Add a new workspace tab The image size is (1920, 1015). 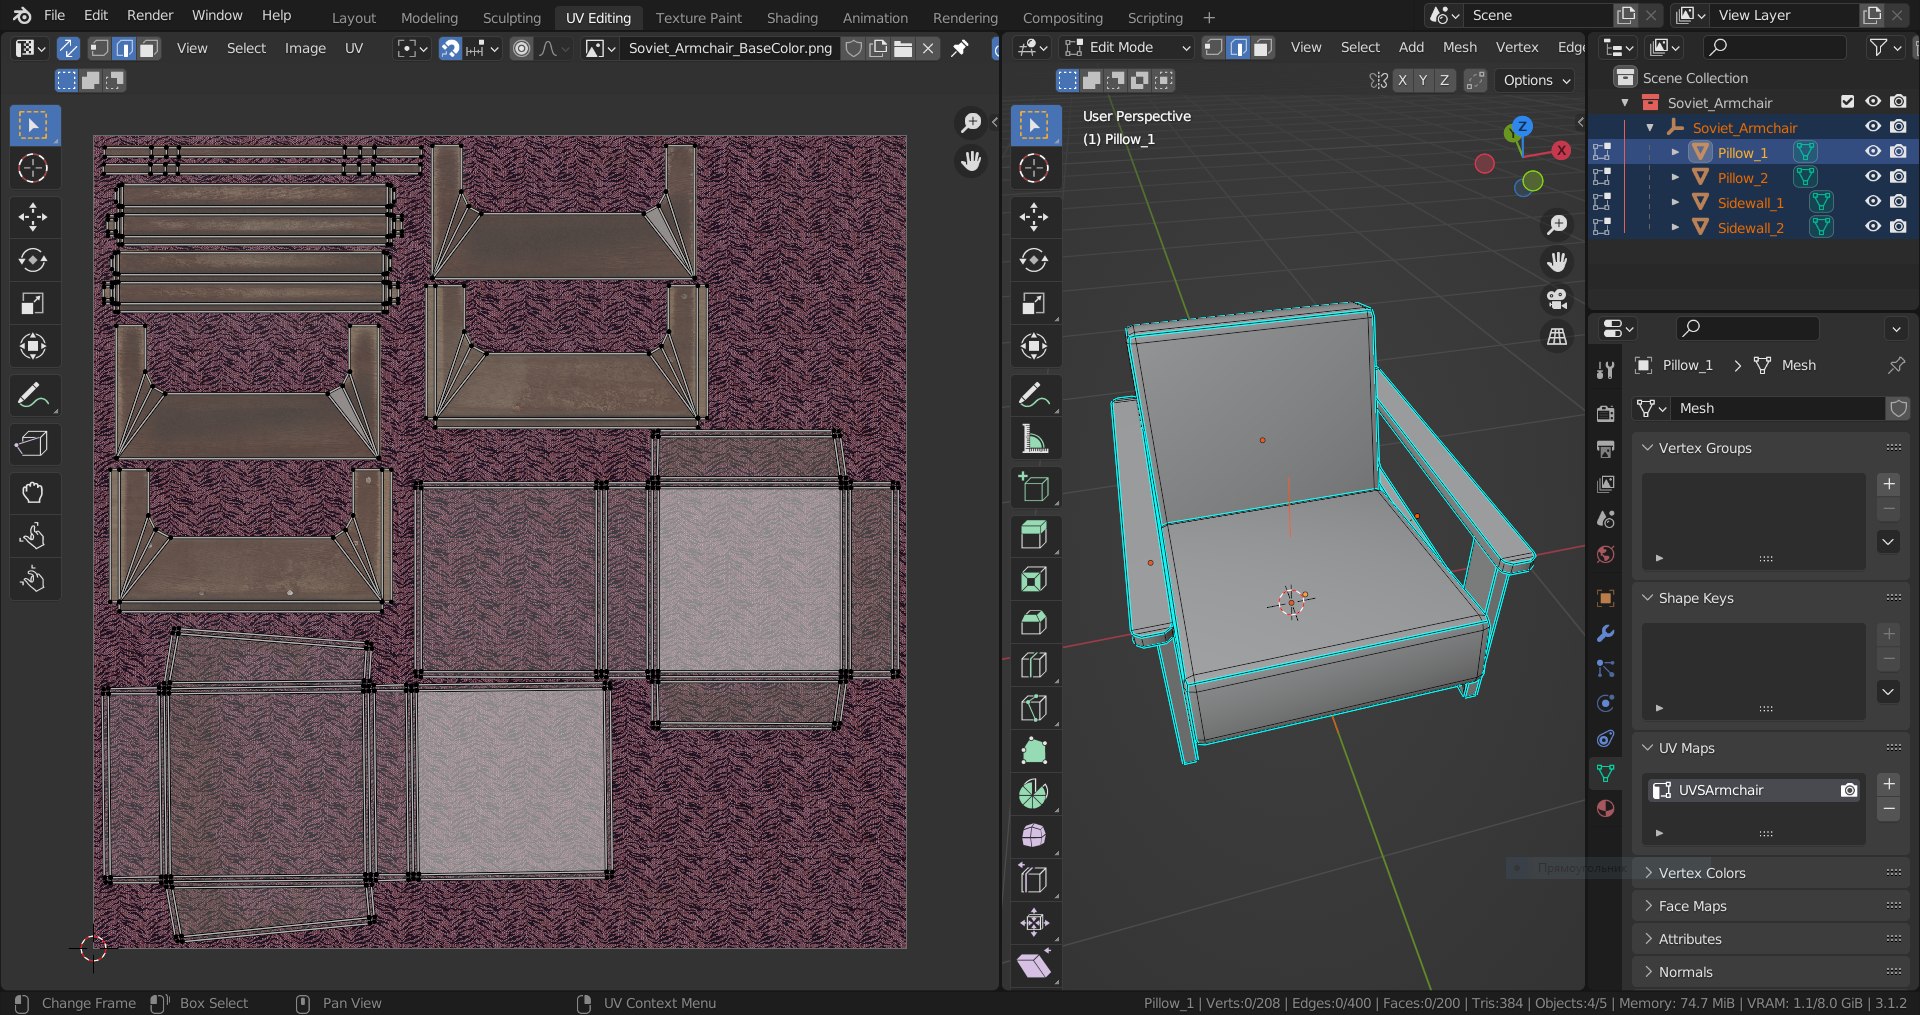click(1209, 17)
